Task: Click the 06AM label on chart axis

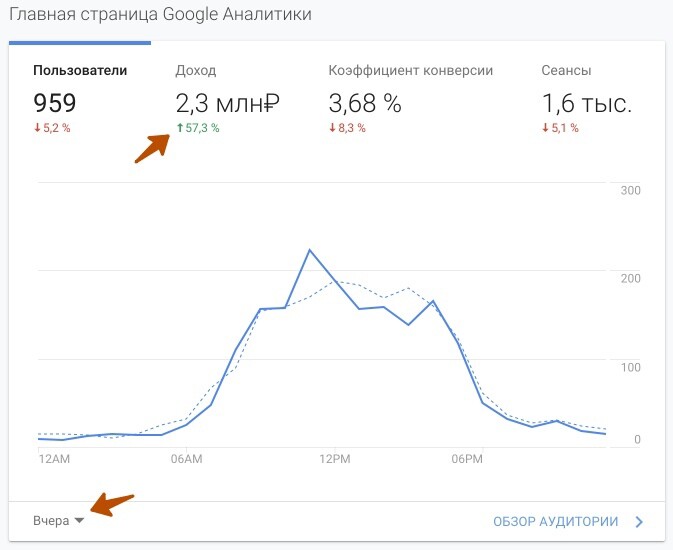Action: click(x=186, y=459)
